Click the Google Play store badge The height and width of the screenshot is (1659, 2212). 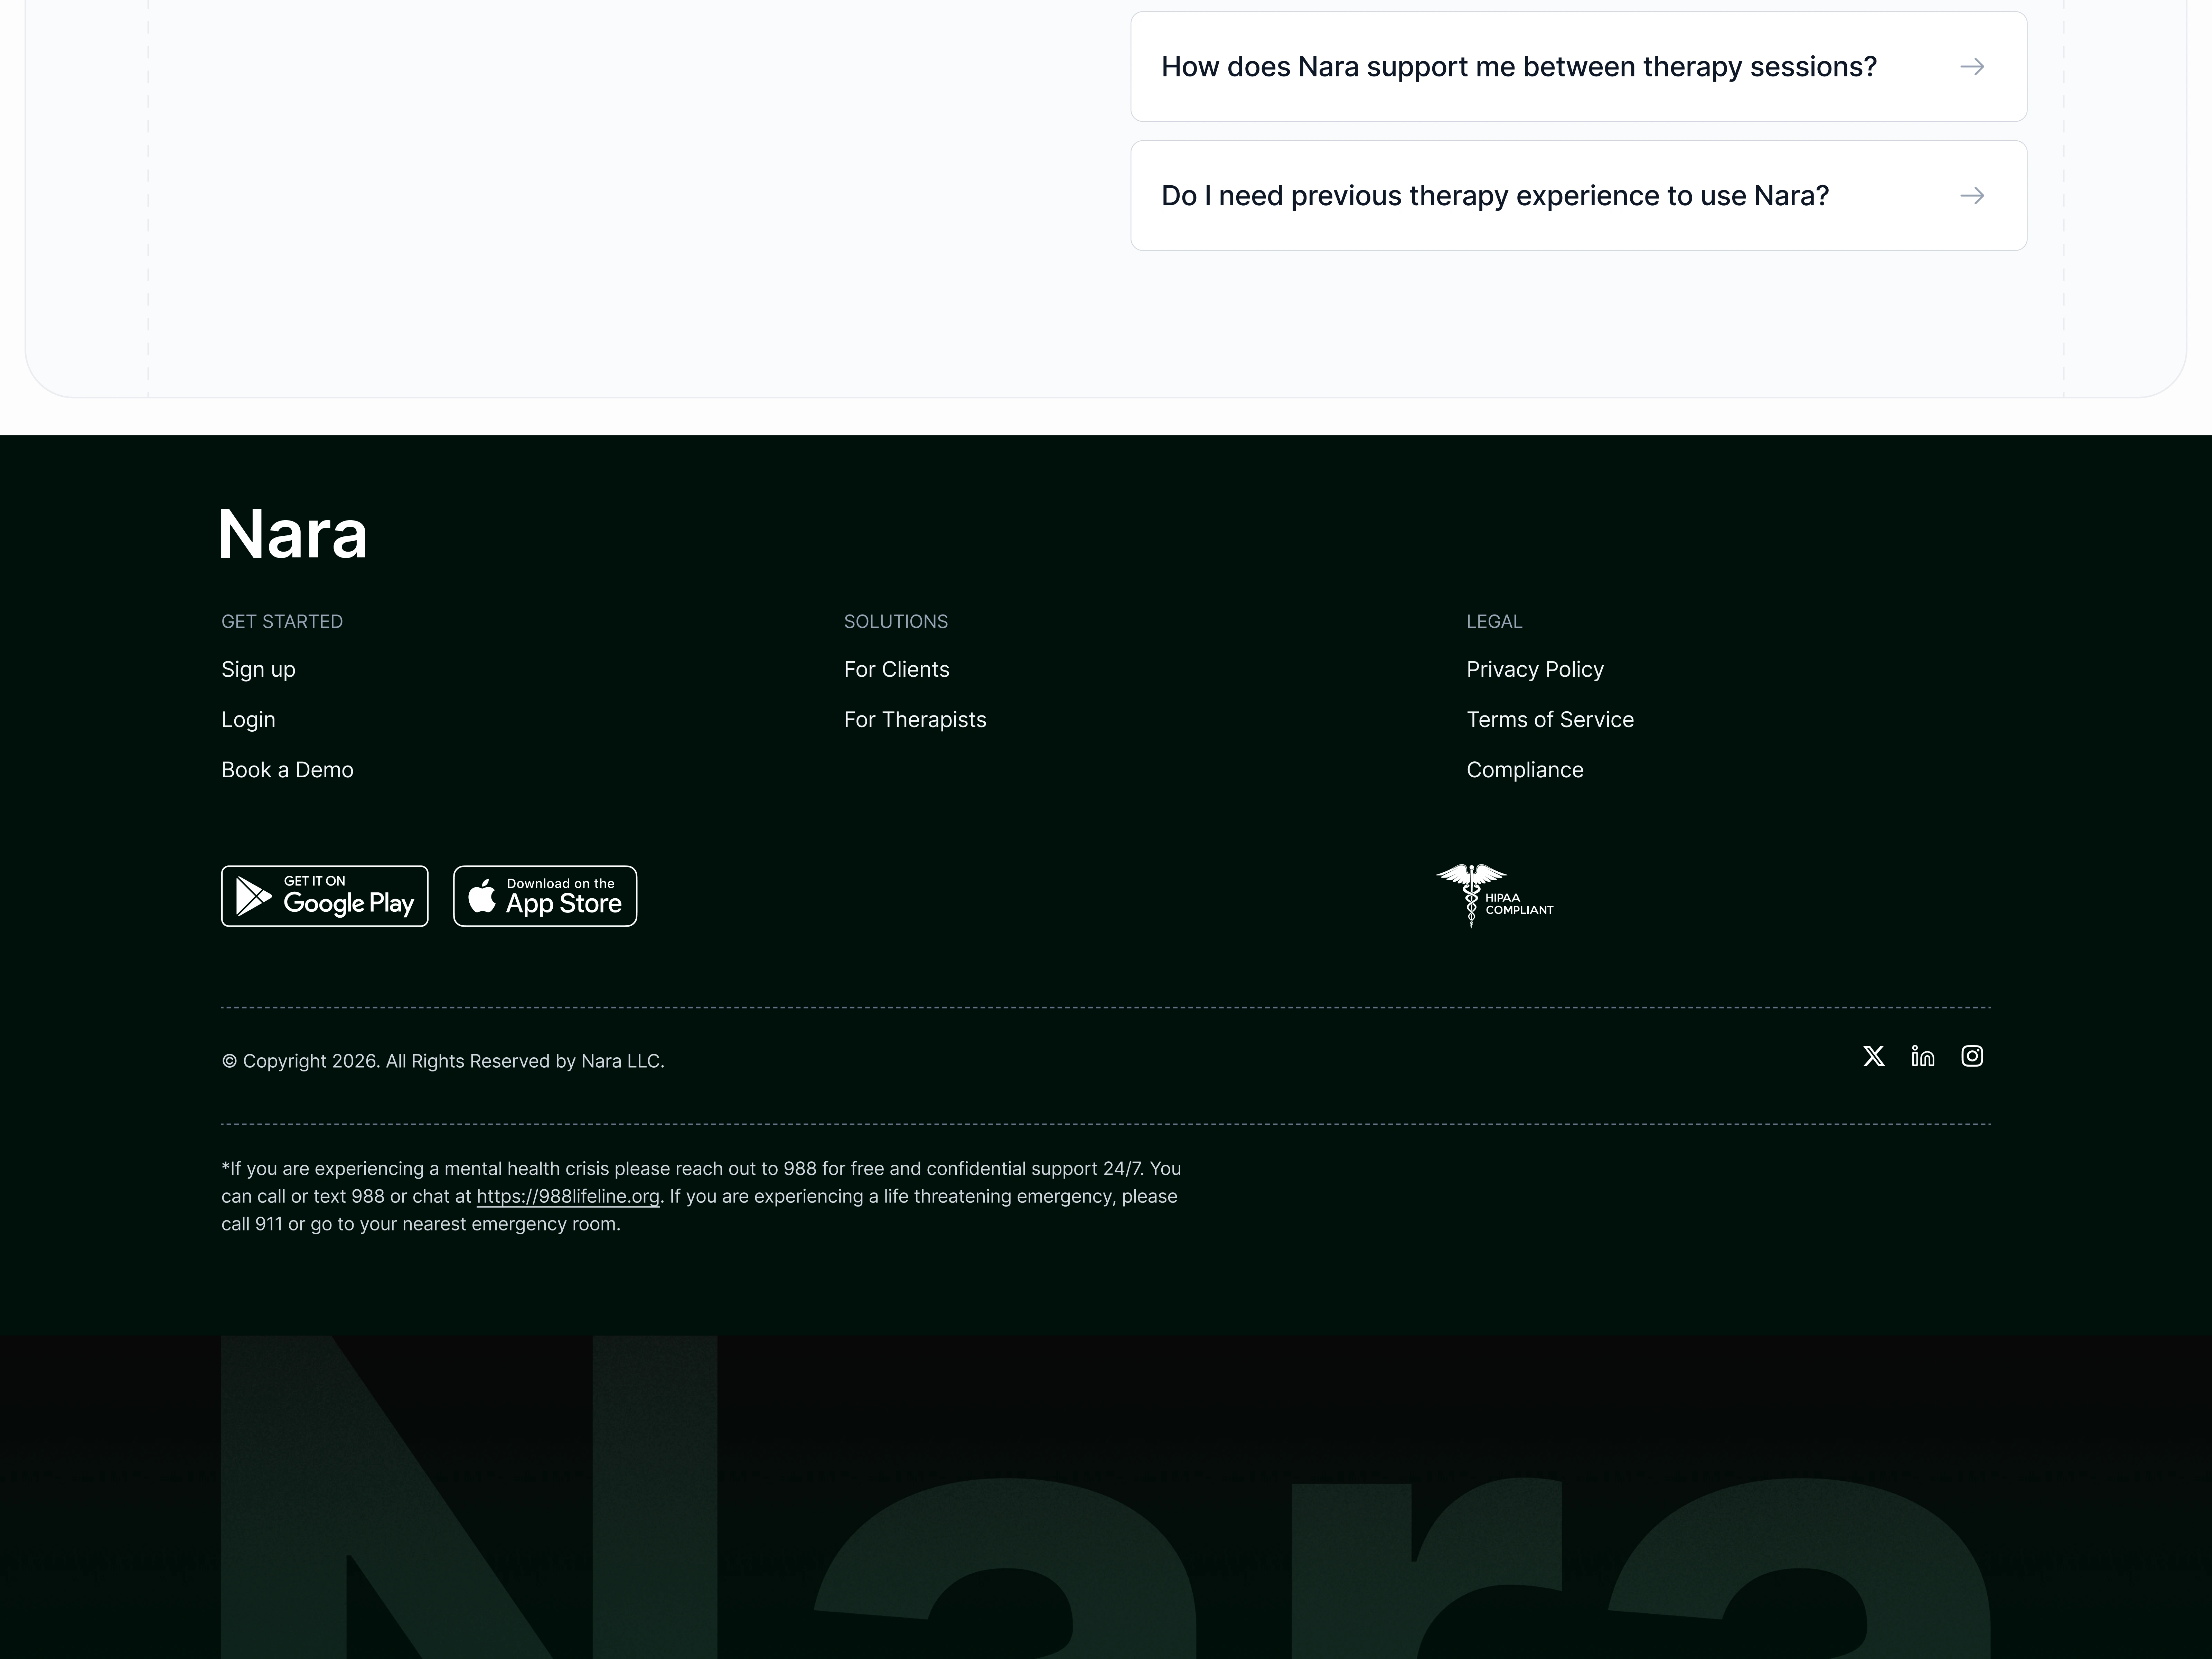[324, 896]
